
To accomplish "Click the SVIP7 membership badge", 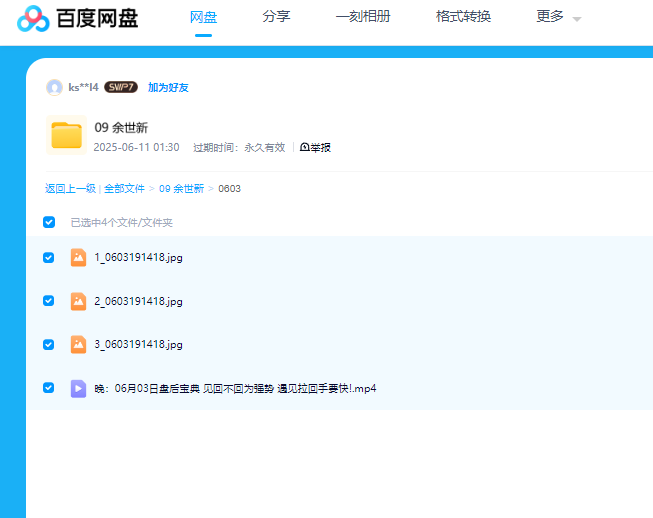I will click(121, 87).
